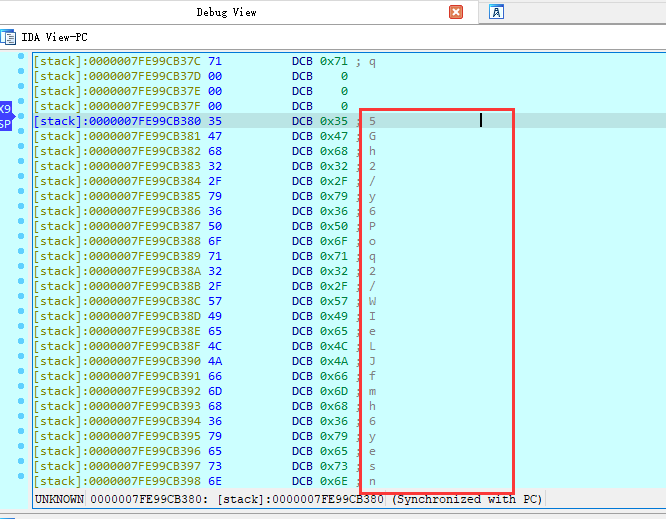The image size is (666, 519).
Task: Click the X9 register marker
Action: pyautogui.click(x=6, y=109)
